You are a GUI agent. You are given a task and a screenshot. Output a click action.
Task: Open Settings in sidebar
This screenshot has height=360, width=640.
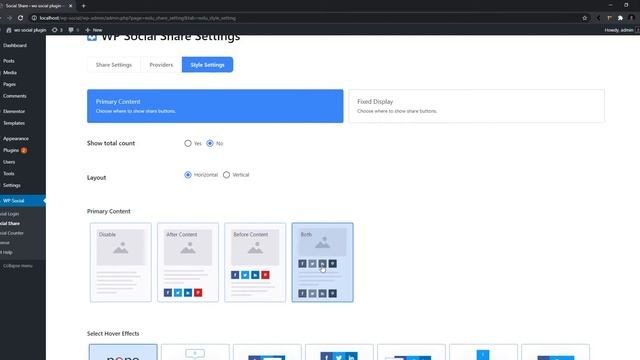pos(11,185)
